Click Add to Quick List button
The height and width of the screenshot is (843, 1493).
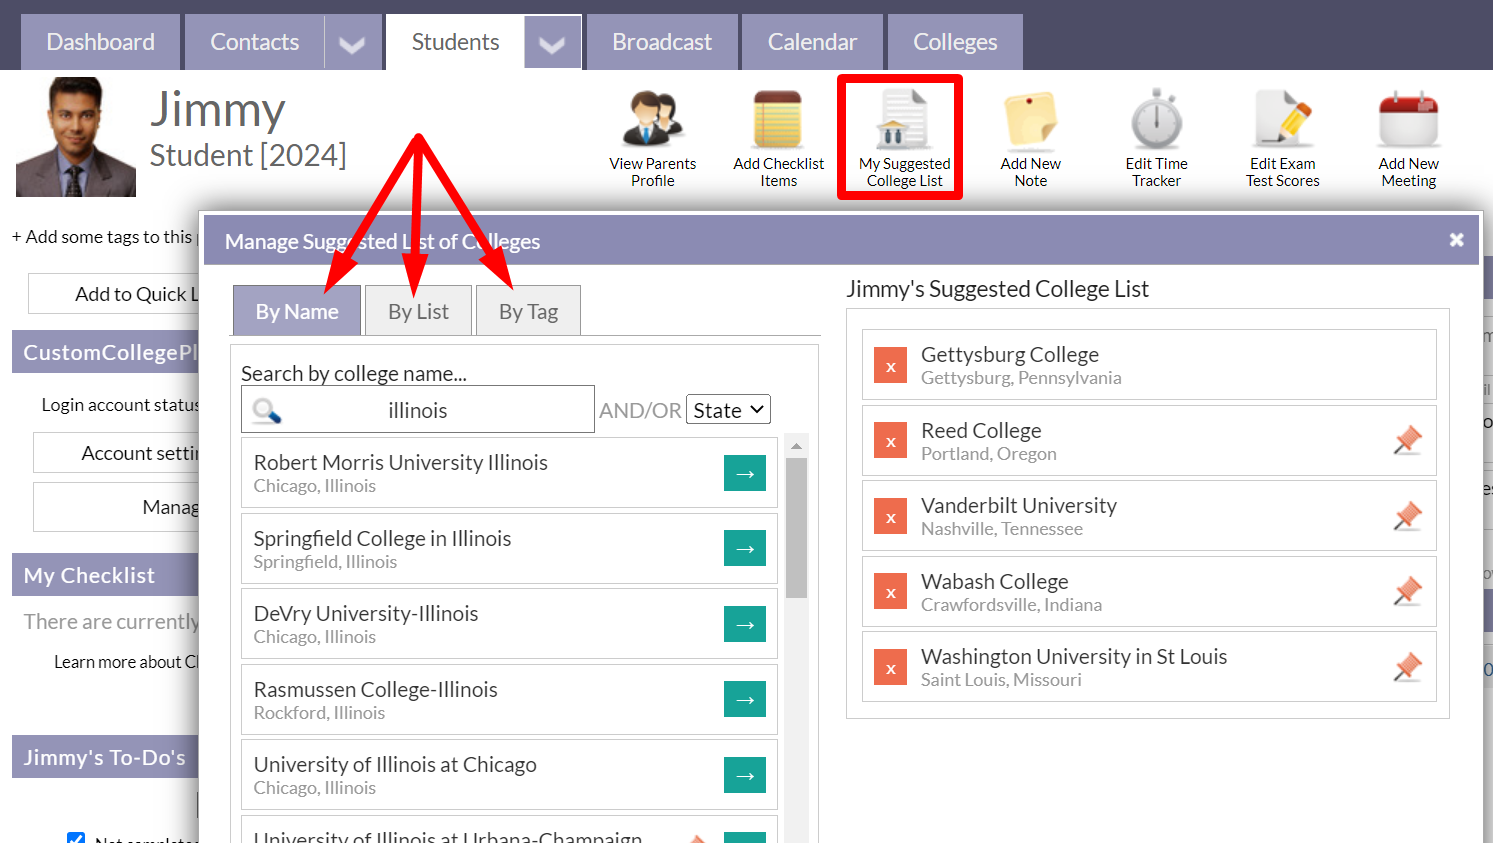pos(114,294)
